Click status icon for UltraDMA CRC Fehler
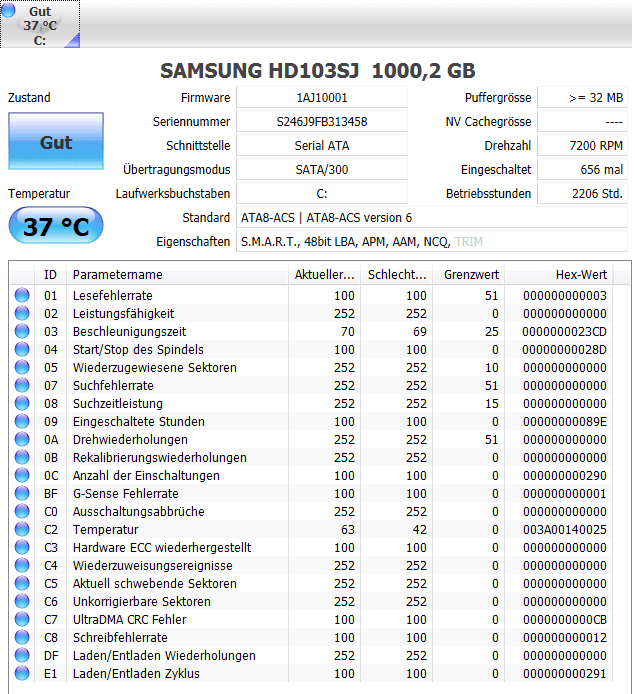Image resolution: width=635 pixels, height=694 pixels. tap(22, 619)
